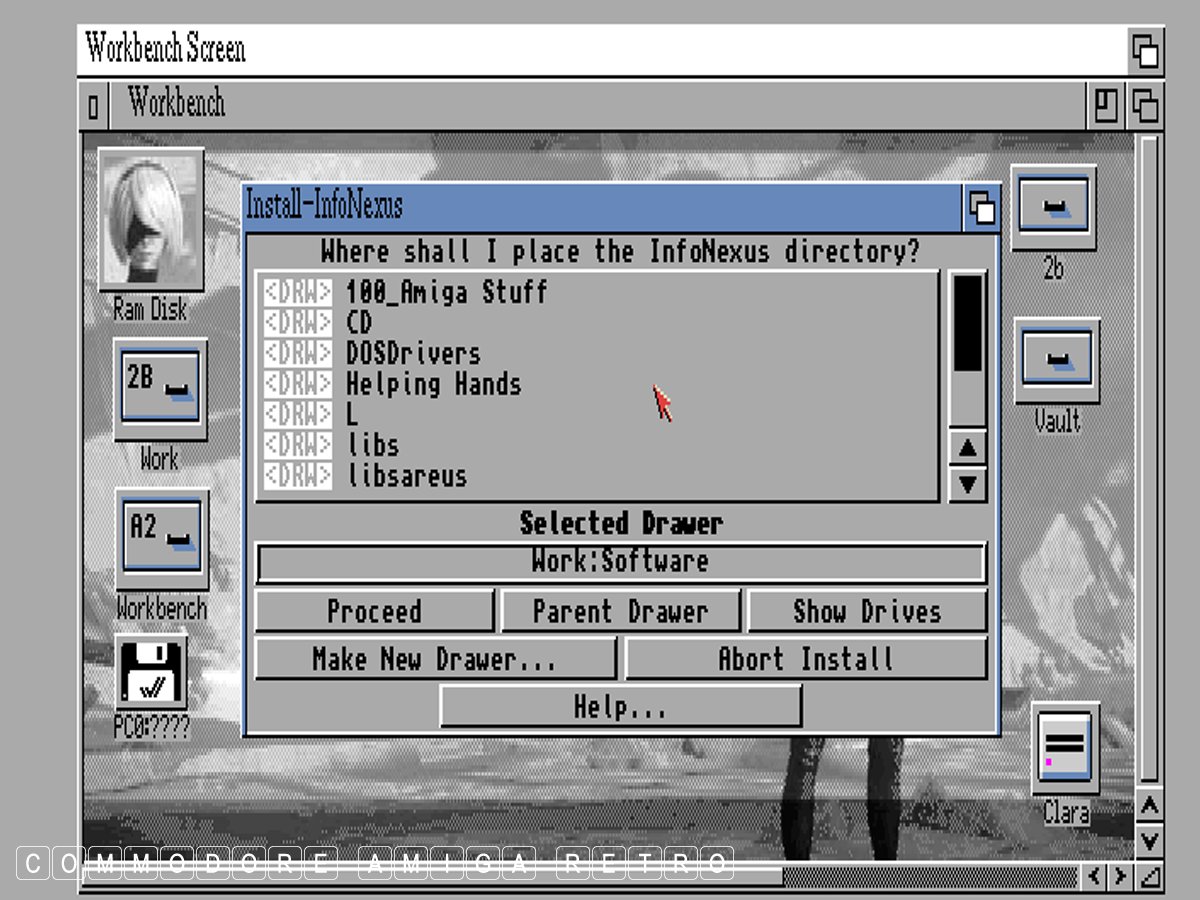Click Show Drives button
Screen dimensions: 1200x900
pos(866,612)
